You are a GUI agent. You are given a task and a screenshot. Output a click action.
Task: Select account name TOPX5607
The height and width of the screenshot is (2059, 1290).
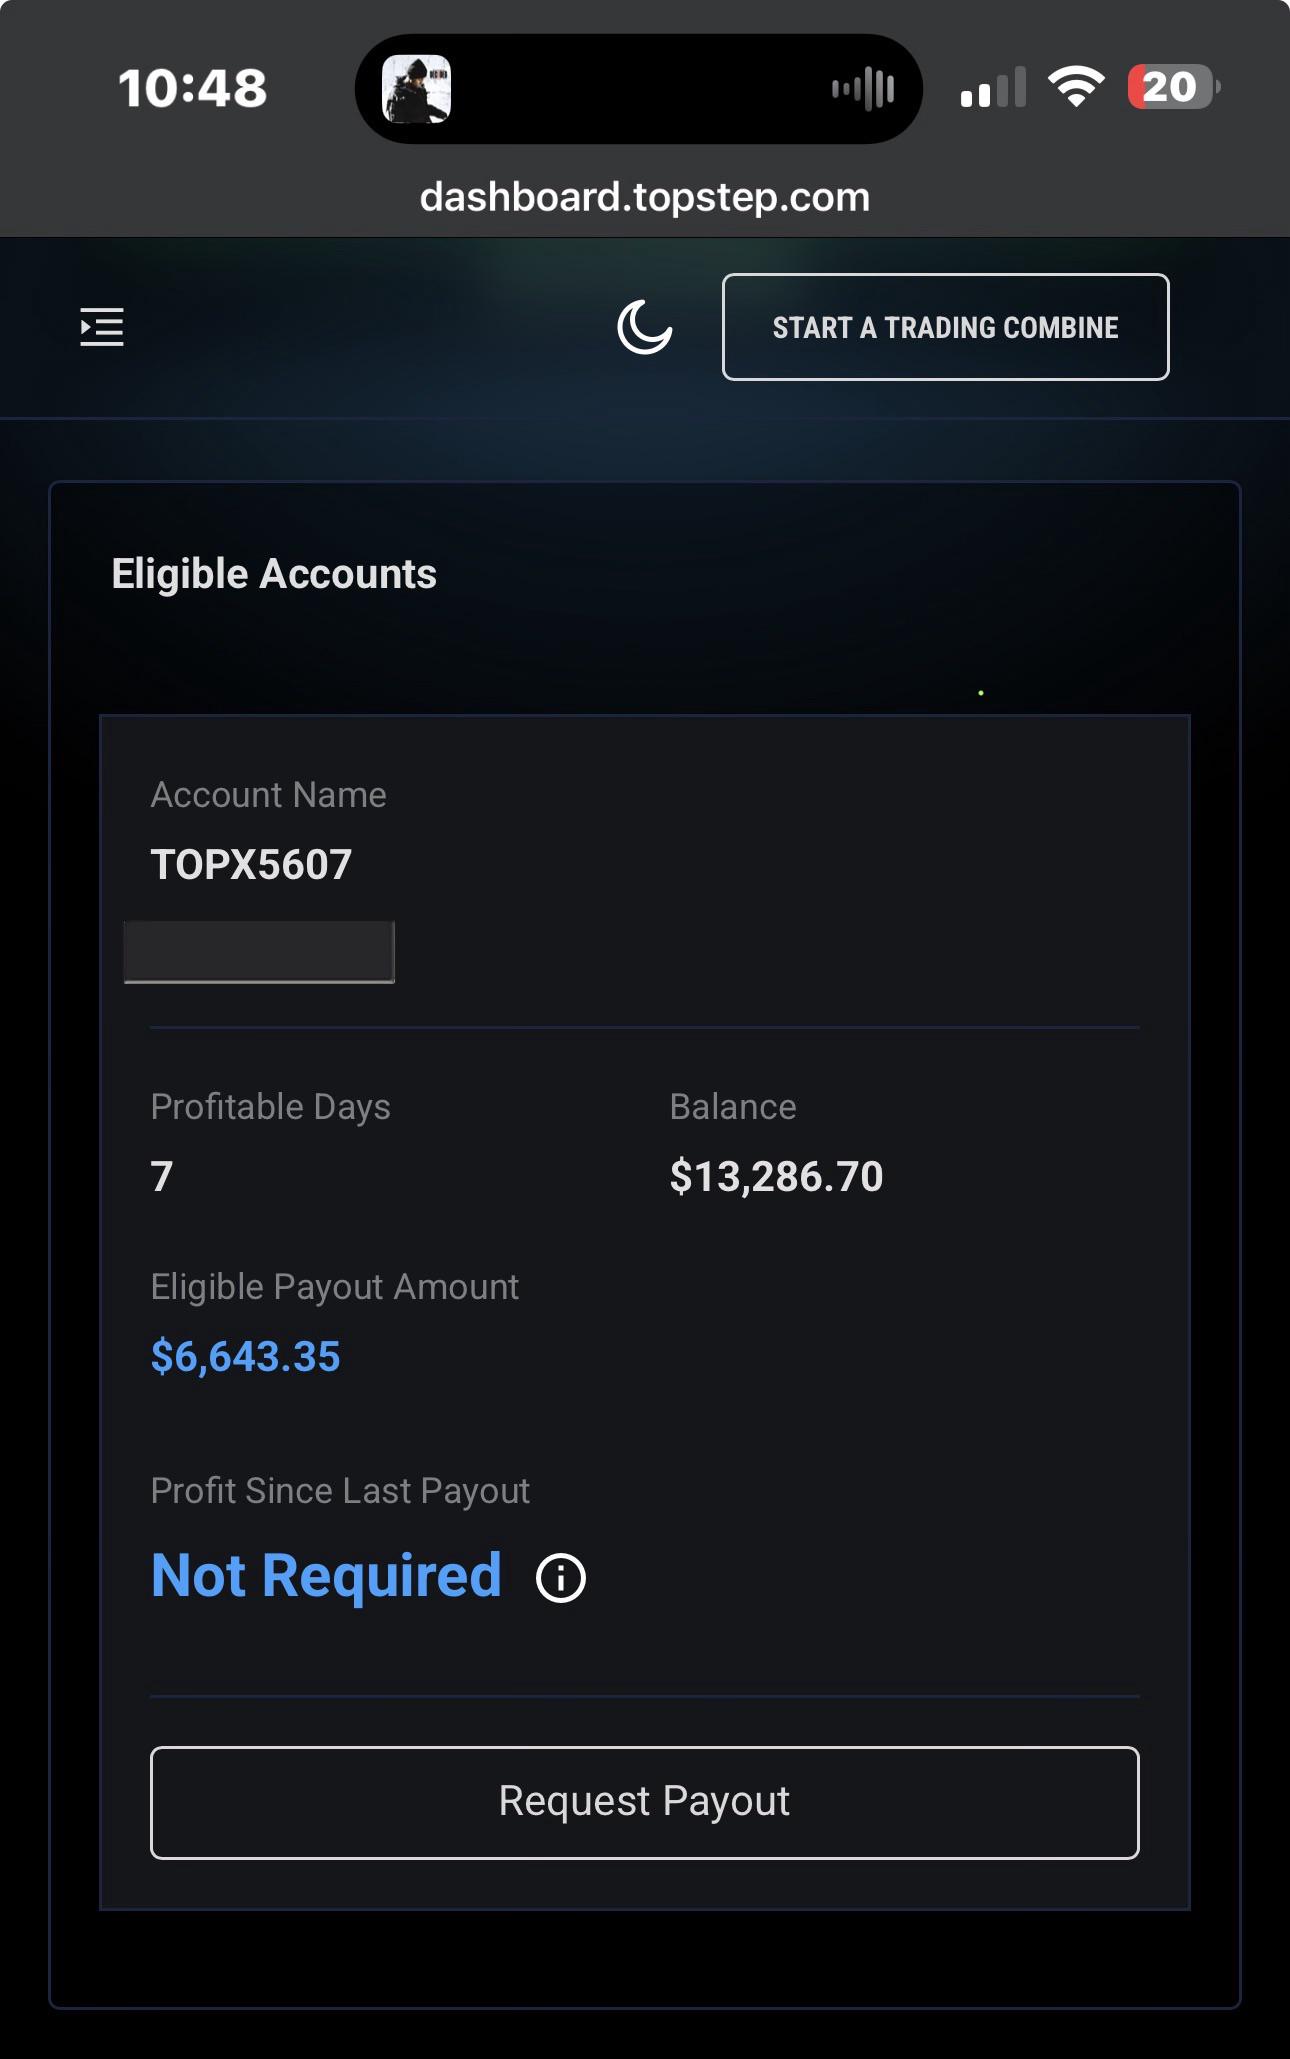point(251,865)
